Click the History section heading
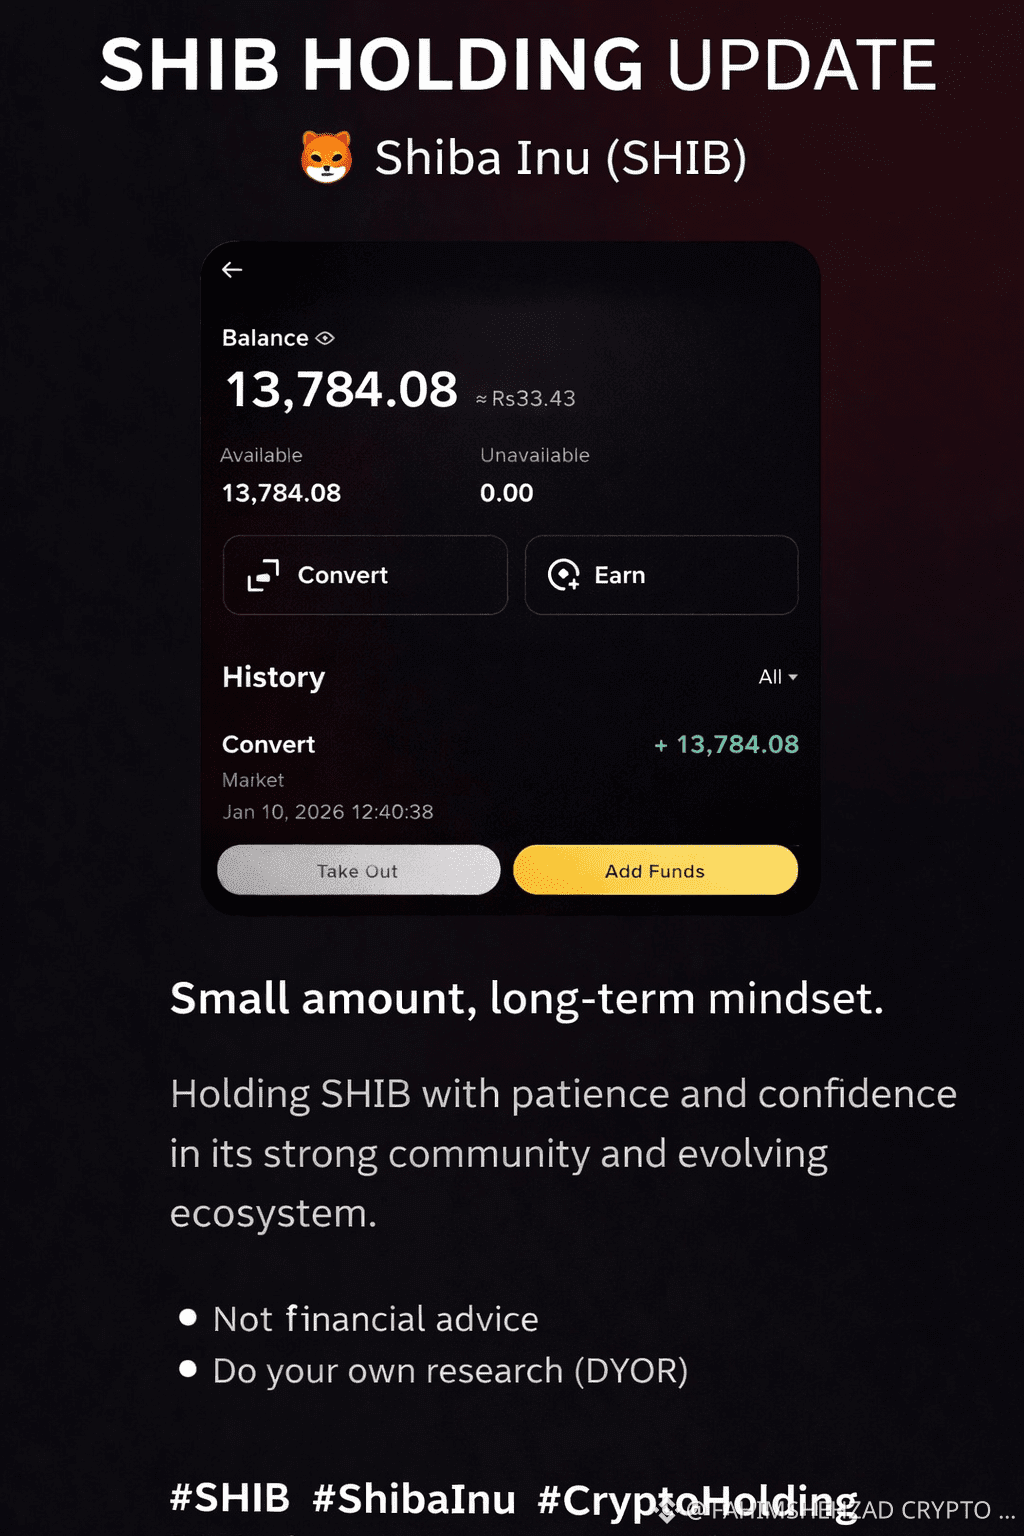Screen dimensions: 1024x1536 click(x=273, y=677)
